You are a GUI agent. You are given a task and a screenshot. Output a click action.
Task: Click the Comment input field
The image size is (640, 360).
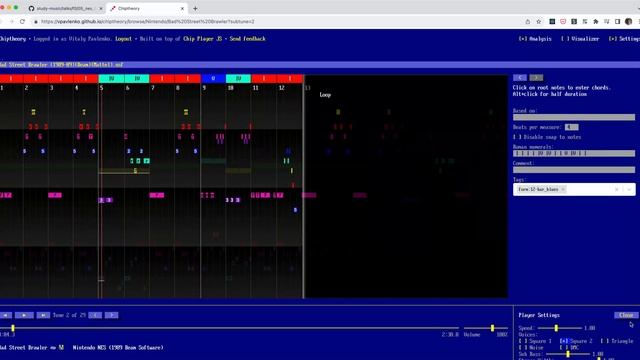pos(574,169)
